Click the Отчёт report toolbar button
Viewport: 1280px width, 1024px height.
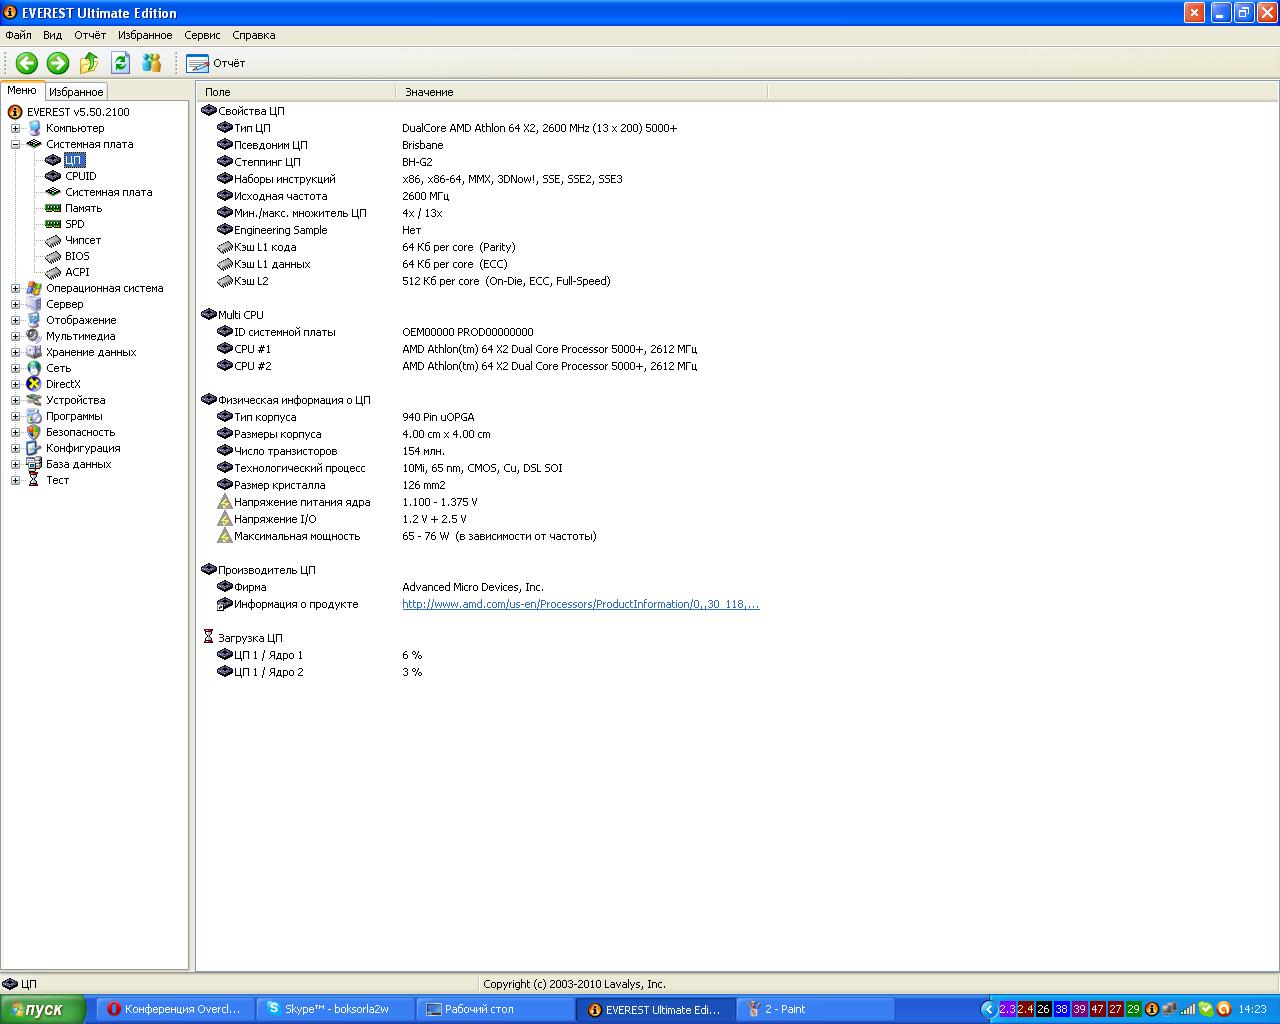point(216,63)
